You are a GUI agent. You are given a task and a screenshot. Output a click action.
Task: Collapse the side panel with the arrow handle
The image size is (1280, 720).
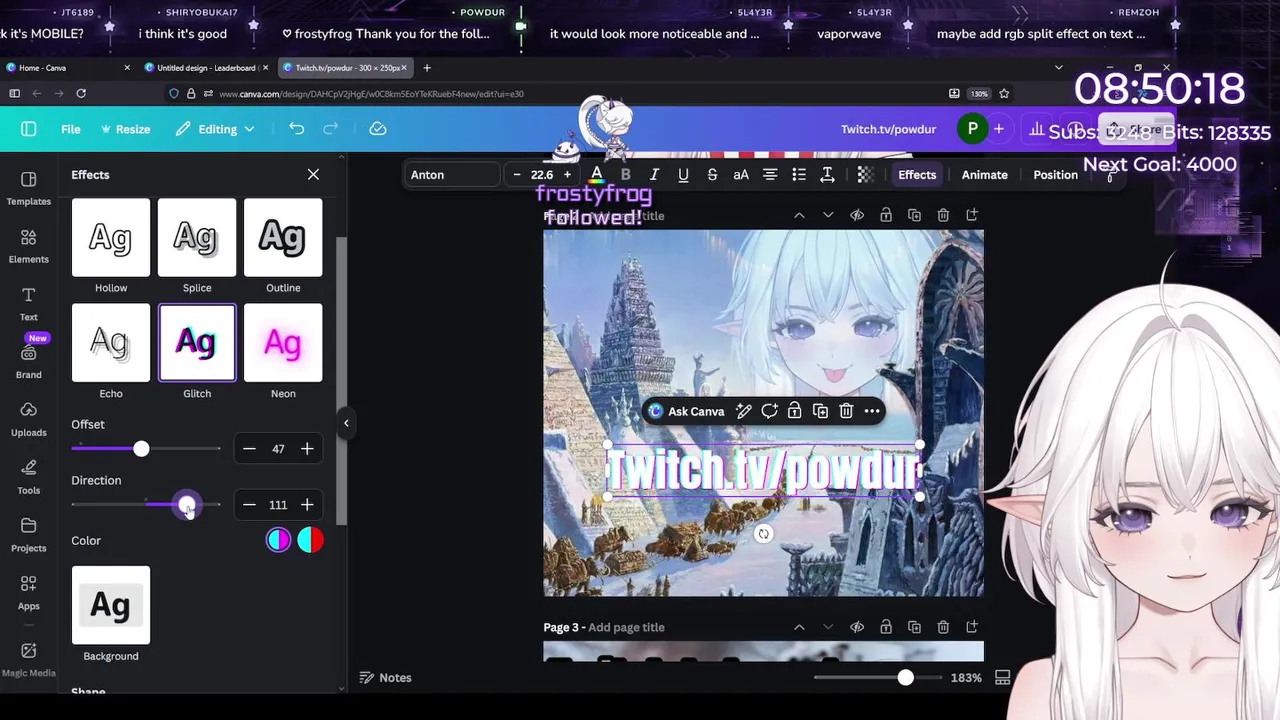[x=346, y=423]
